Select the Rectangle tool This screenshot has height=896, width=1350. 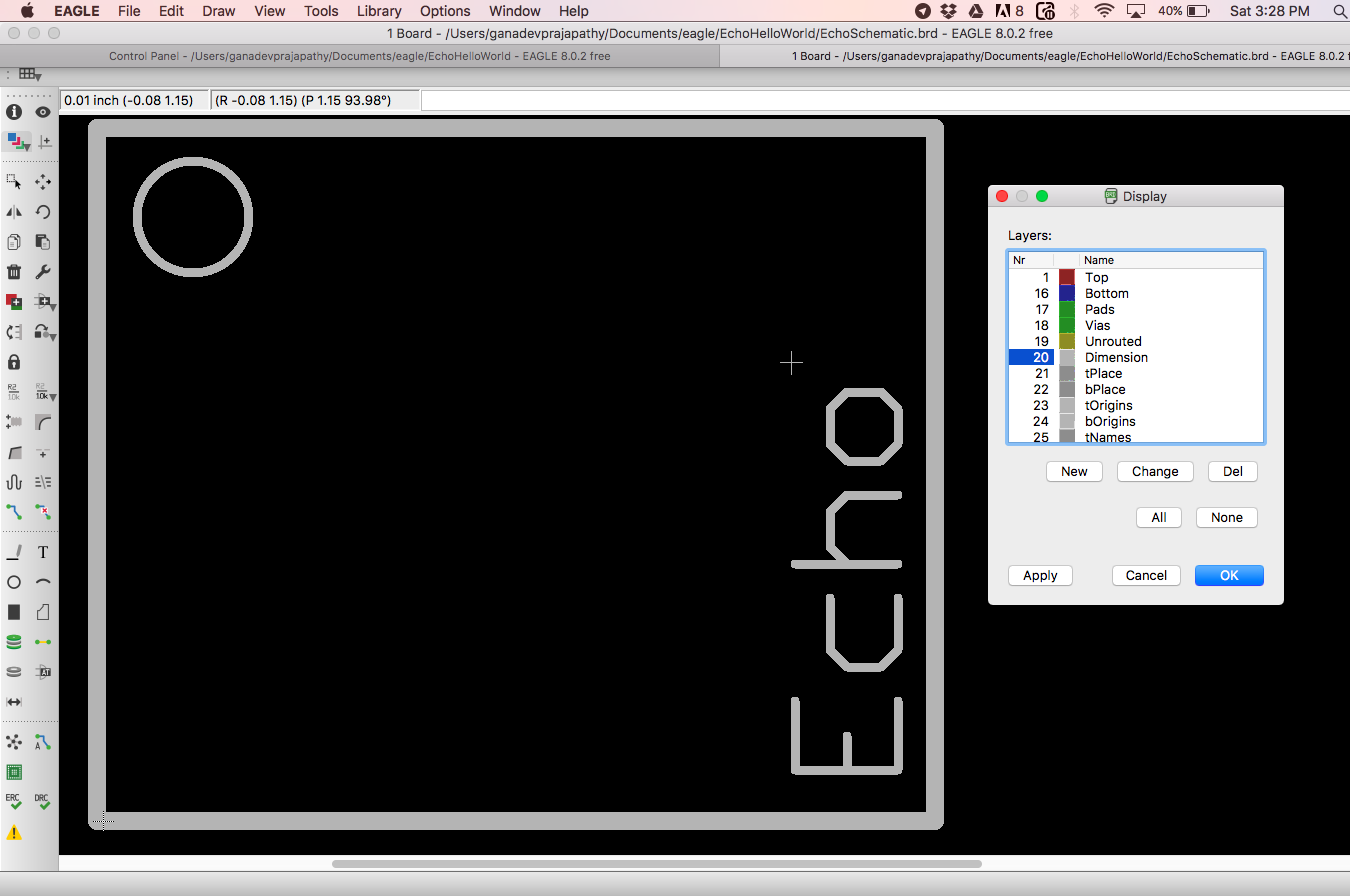click(14, 612)
